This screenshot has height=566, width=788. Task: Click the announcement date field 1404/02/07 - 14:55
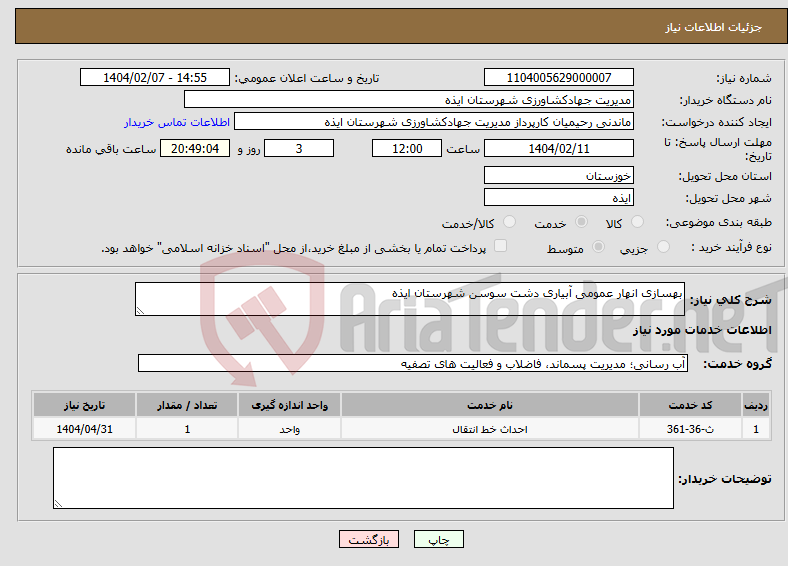pos(155,77)
